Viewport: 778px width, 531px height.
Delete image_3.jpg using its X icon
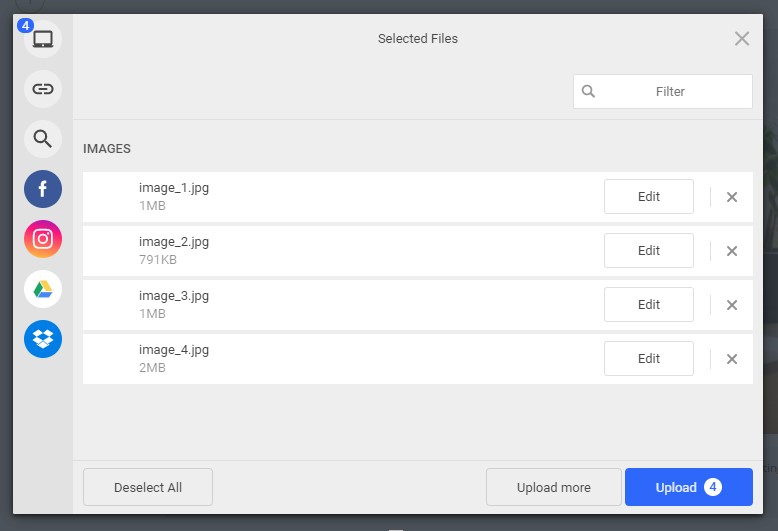[732, 305]
